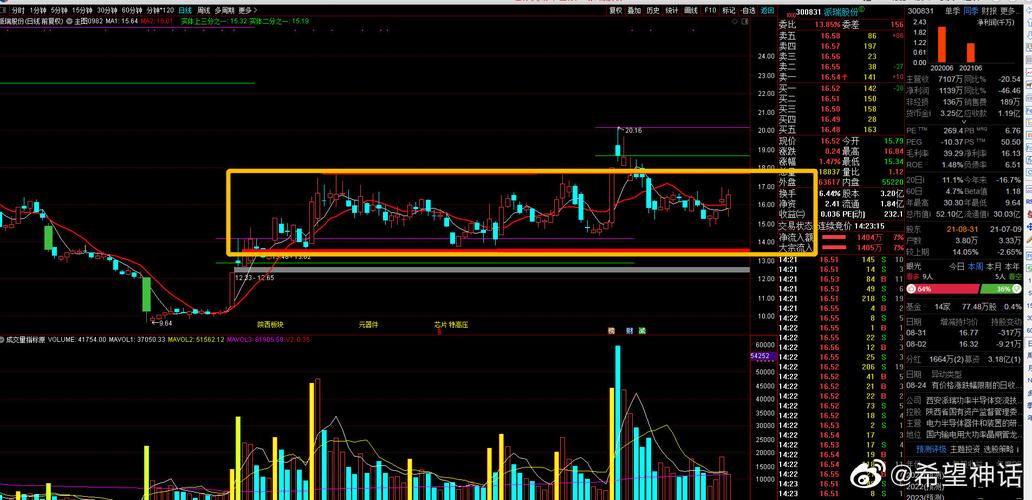Select the 分钟*120 period tab
The width and height of the screenshot is (1032, 500).
[161, 11]
